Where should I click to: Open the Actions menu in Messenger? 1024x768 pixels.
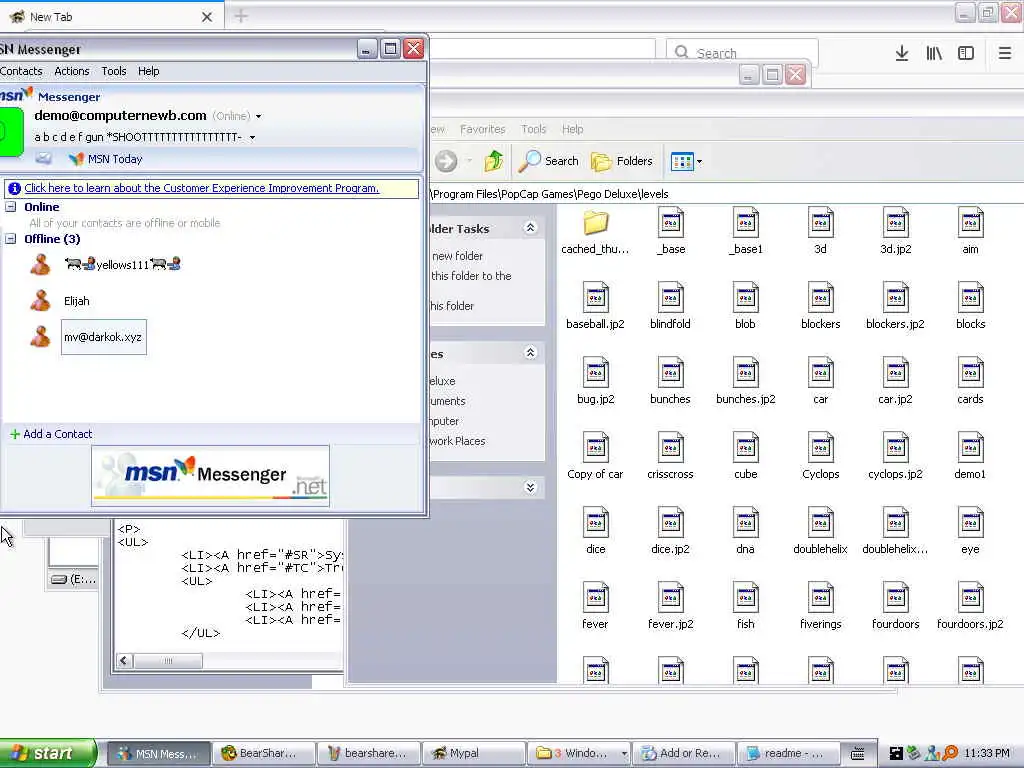pyautogui.click(x=72, y=71)
